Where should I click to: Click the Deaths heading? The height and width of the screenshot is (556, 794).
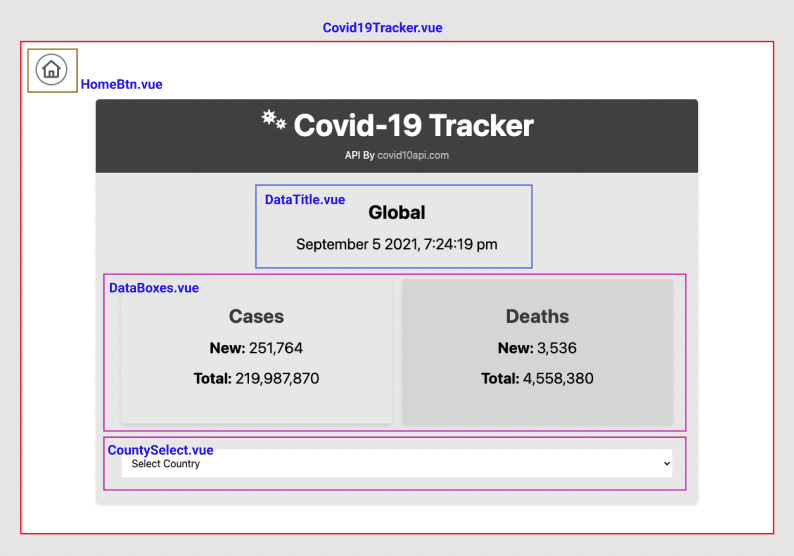coord(537,316)
